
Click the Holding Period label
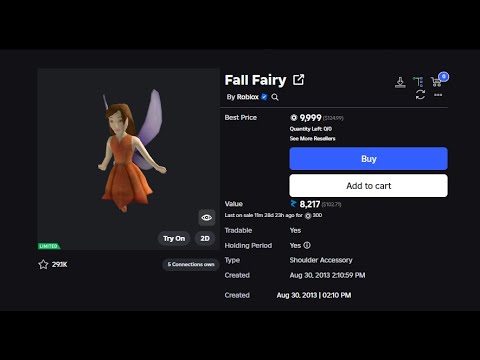(x=248, y=245)
